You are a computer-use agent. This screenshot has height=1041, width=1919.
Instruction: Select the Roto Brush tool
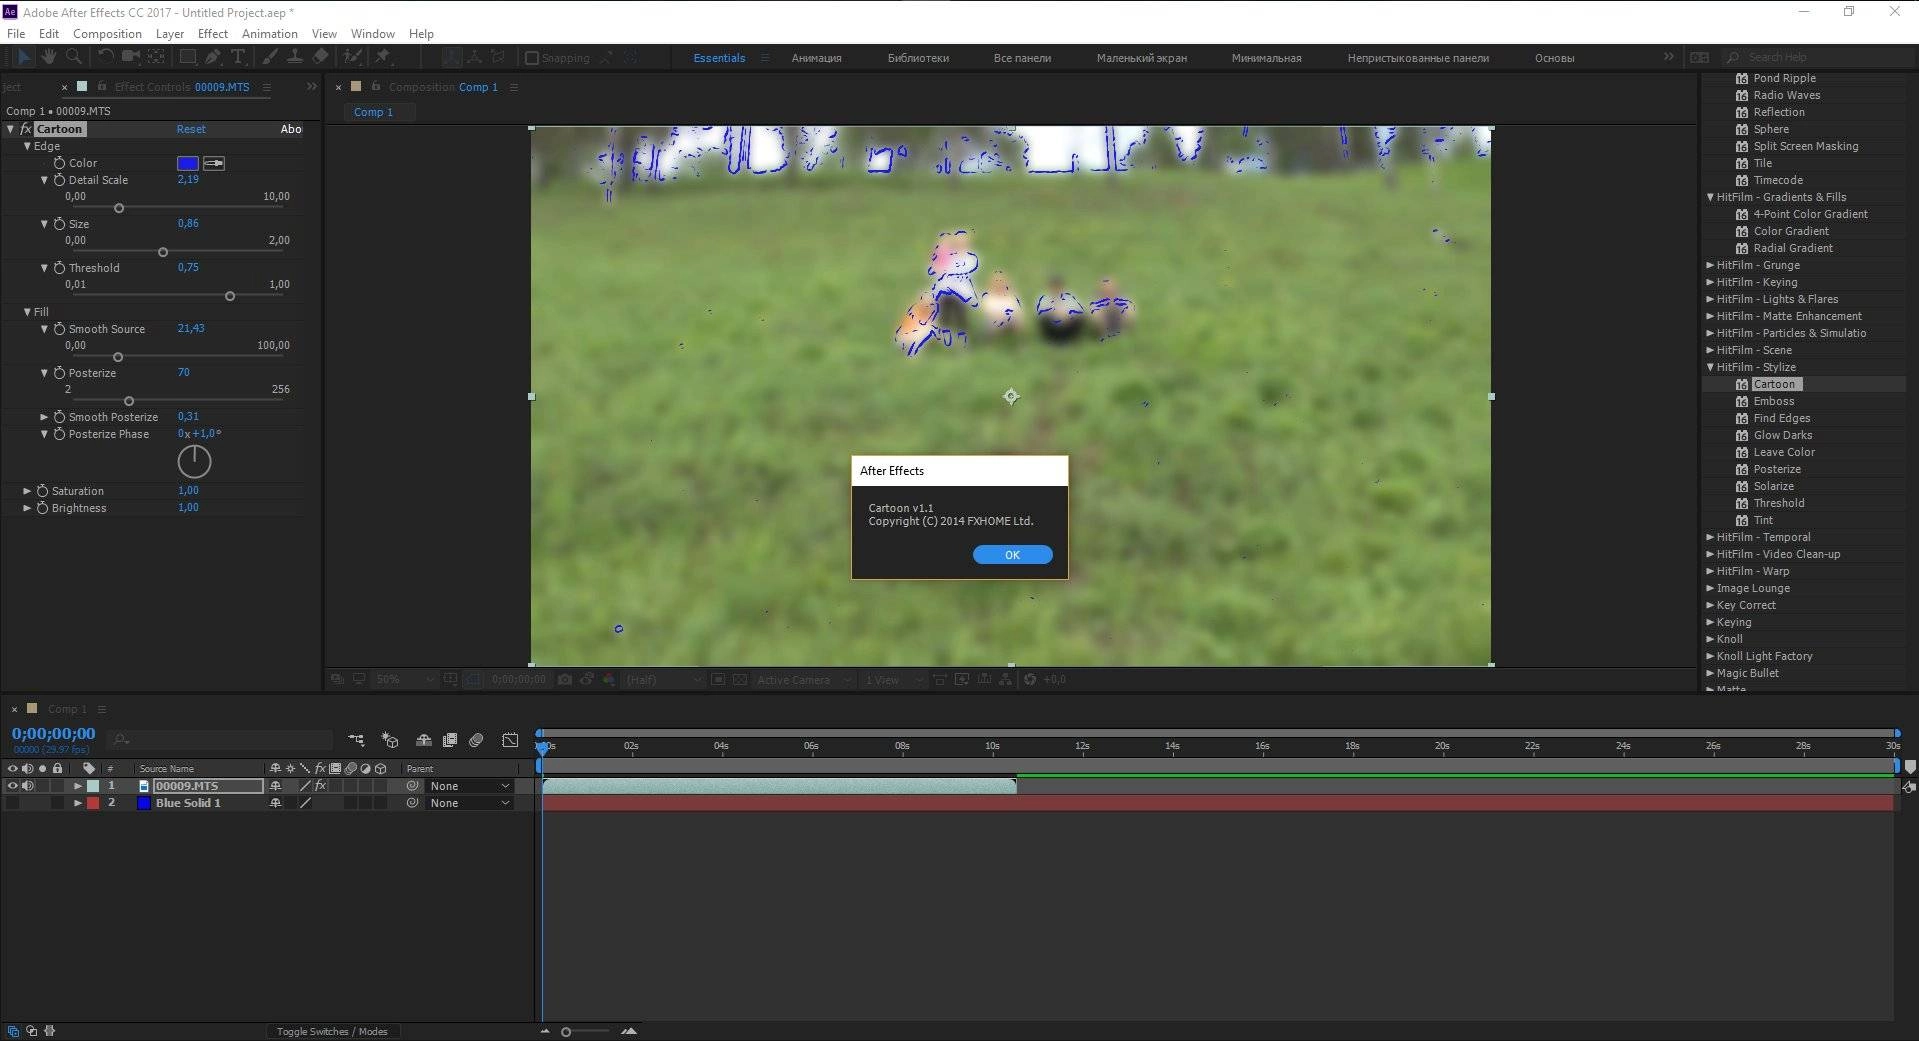tap(353, 57)
